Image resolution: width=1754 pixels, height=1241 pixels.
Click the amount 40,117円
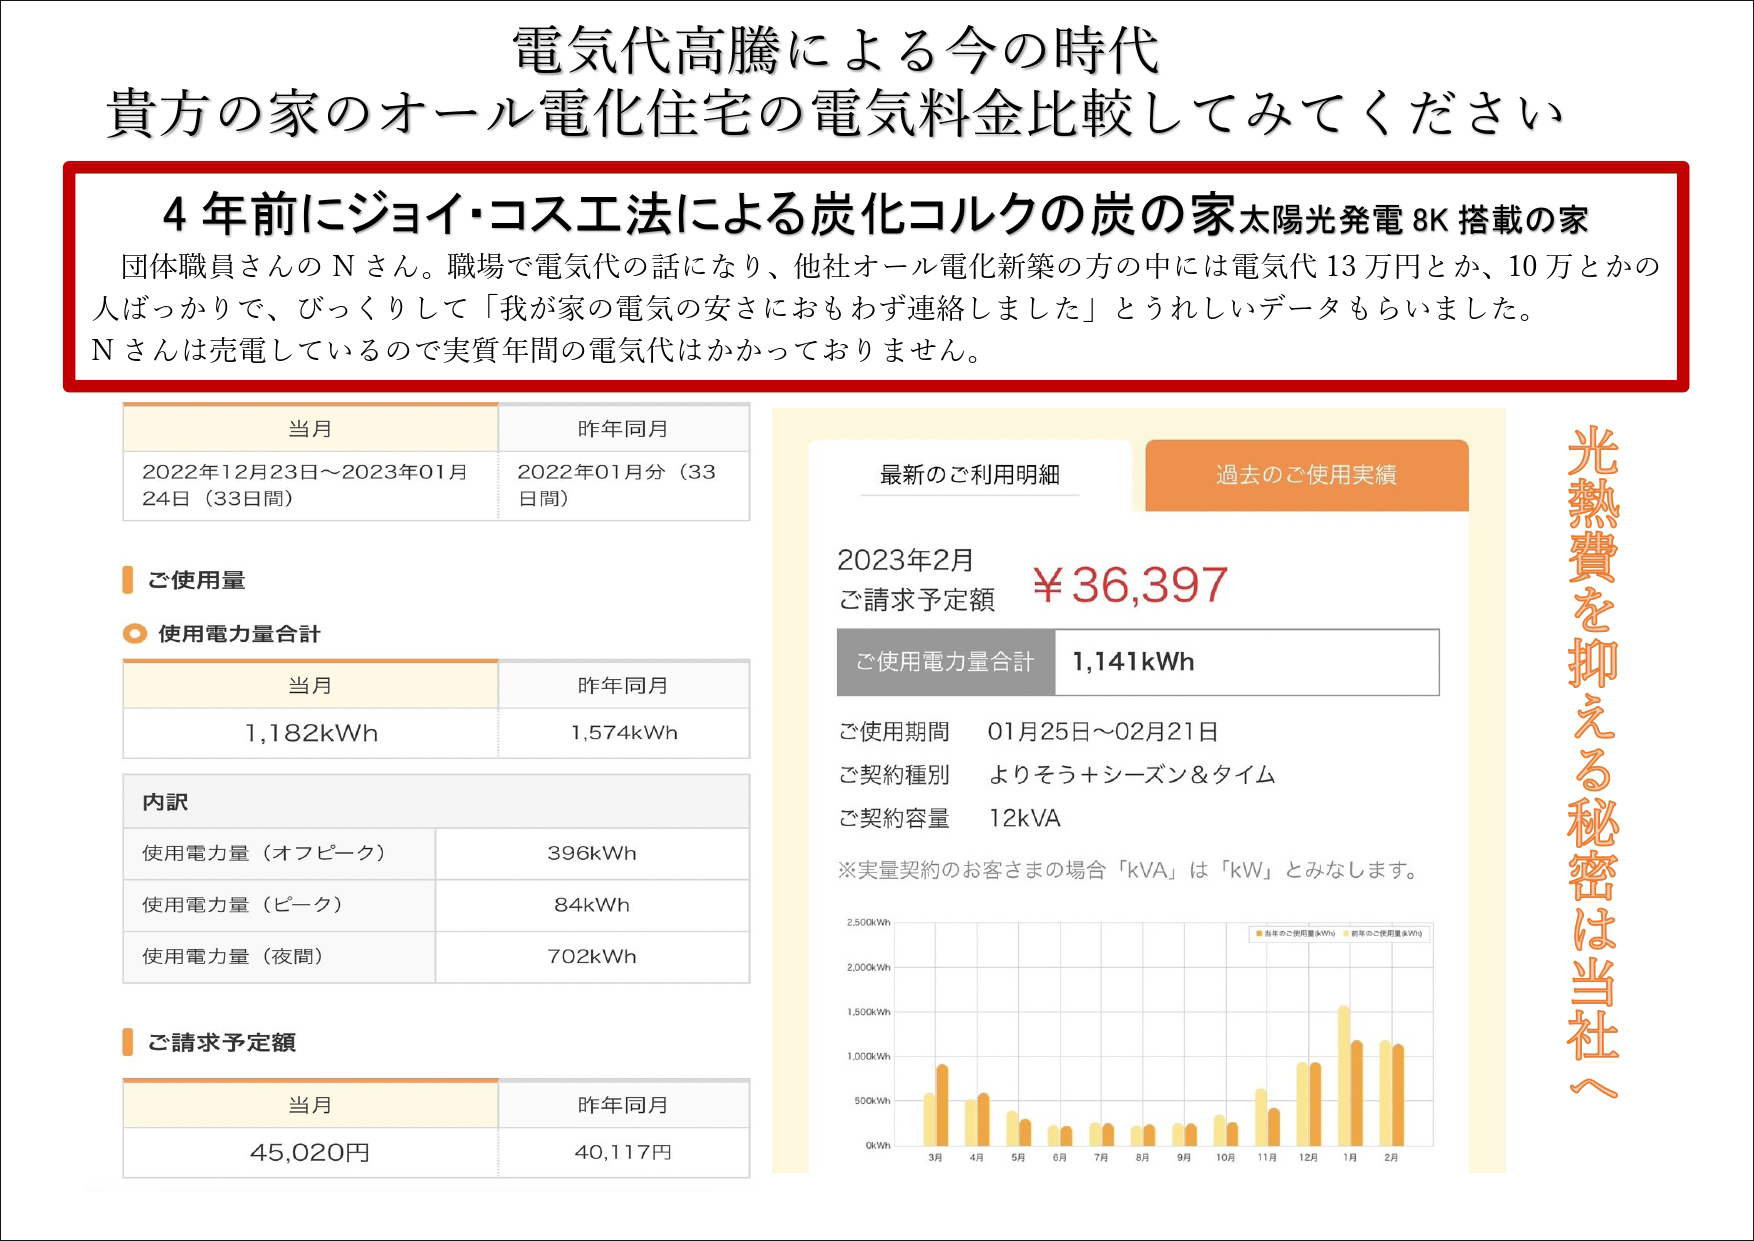coord(623,1153)
